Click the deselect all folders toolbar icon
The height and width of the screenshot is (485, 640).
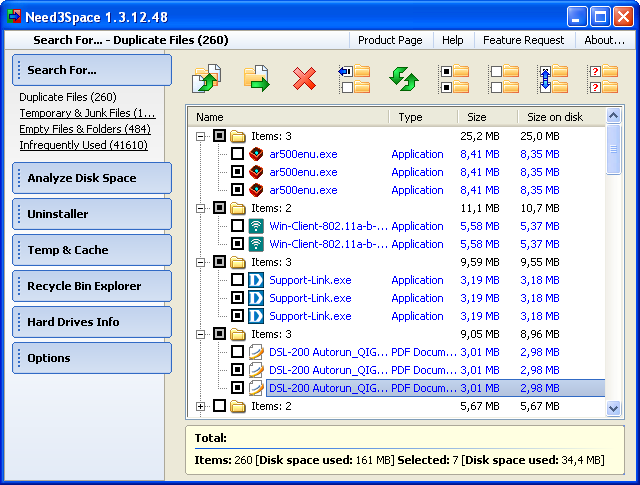click(504, 79)
